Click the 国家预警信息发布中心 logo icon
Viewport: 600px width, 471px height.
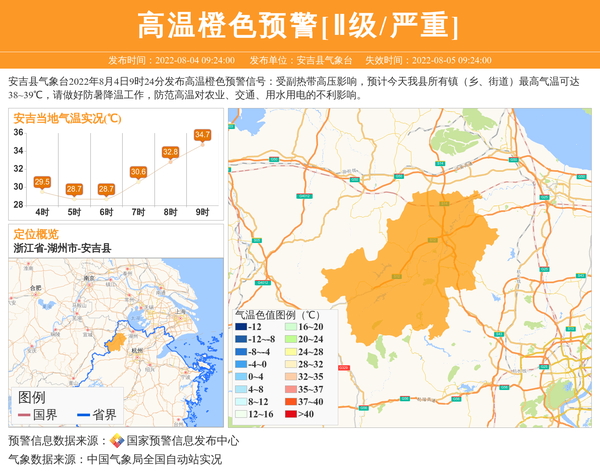coord(117,441)
